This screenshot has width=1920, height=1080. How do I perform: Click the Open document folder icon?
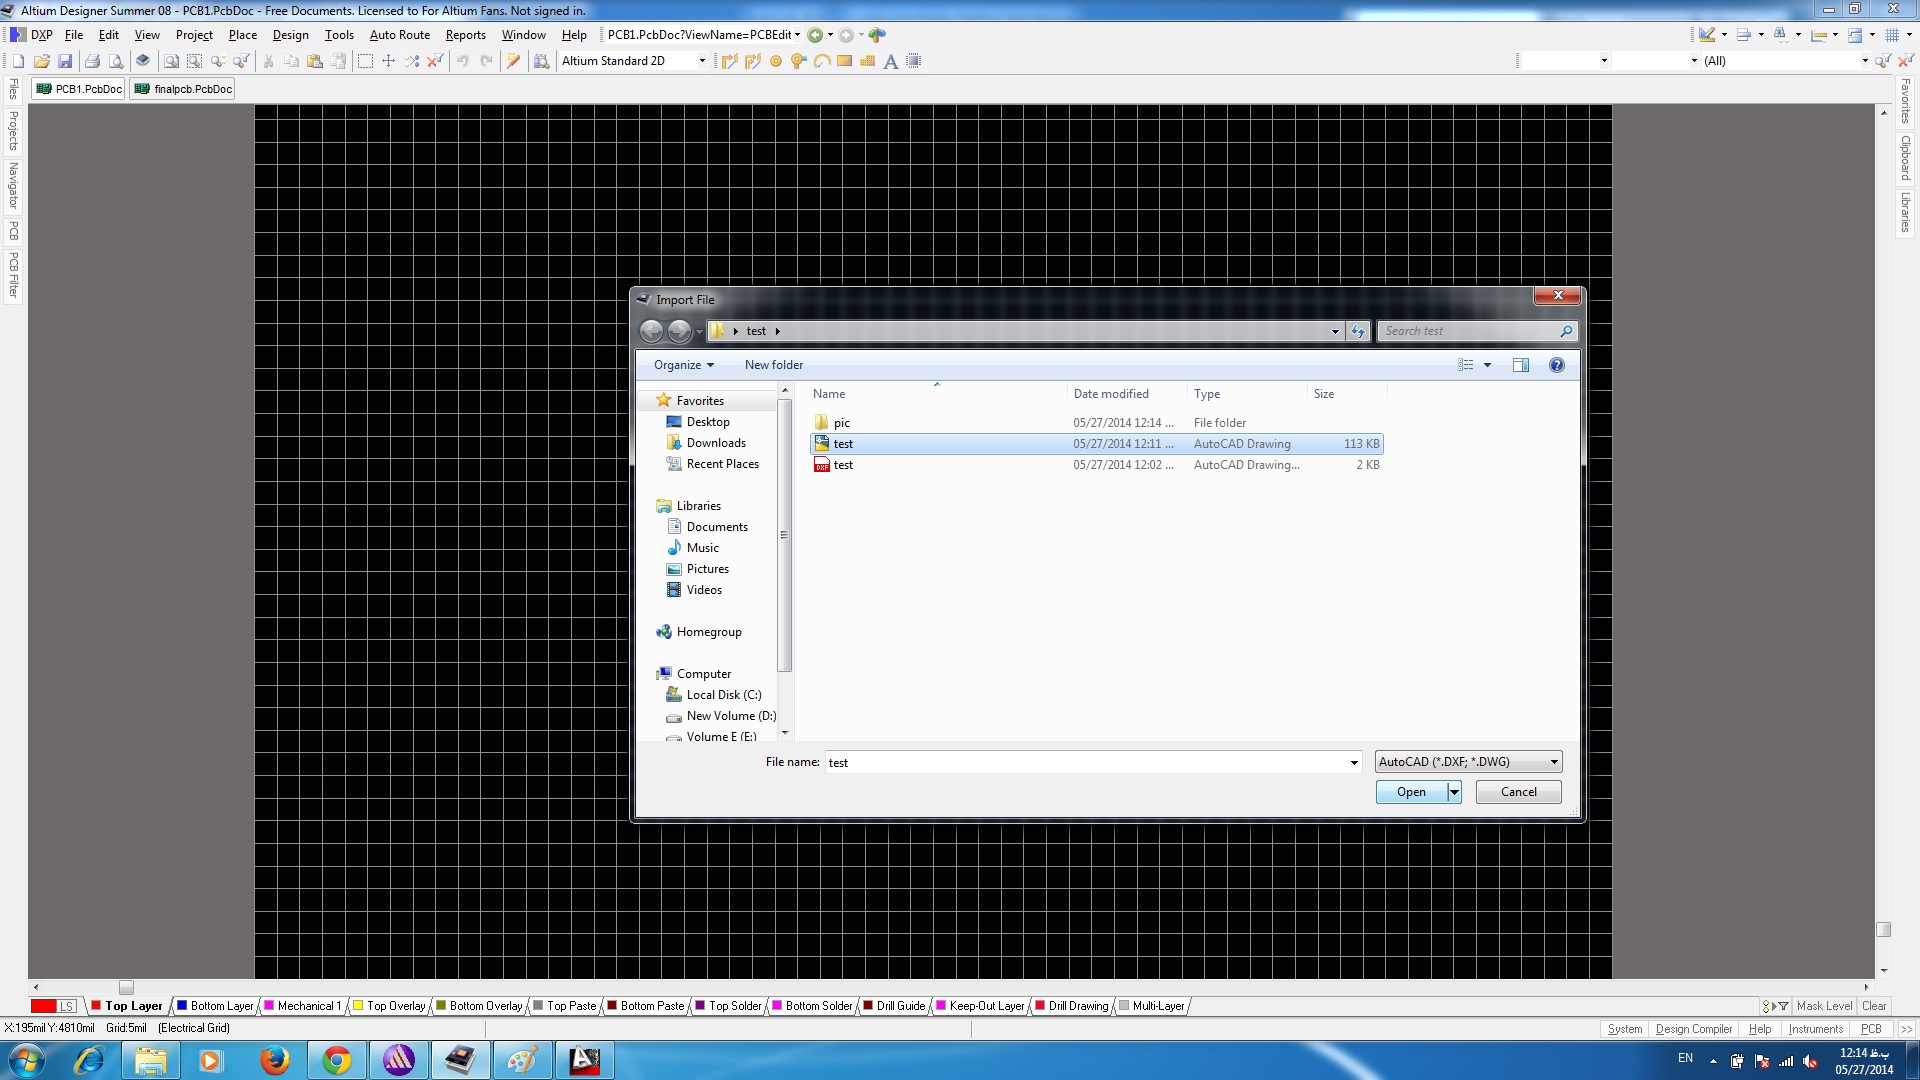(41, 61)
